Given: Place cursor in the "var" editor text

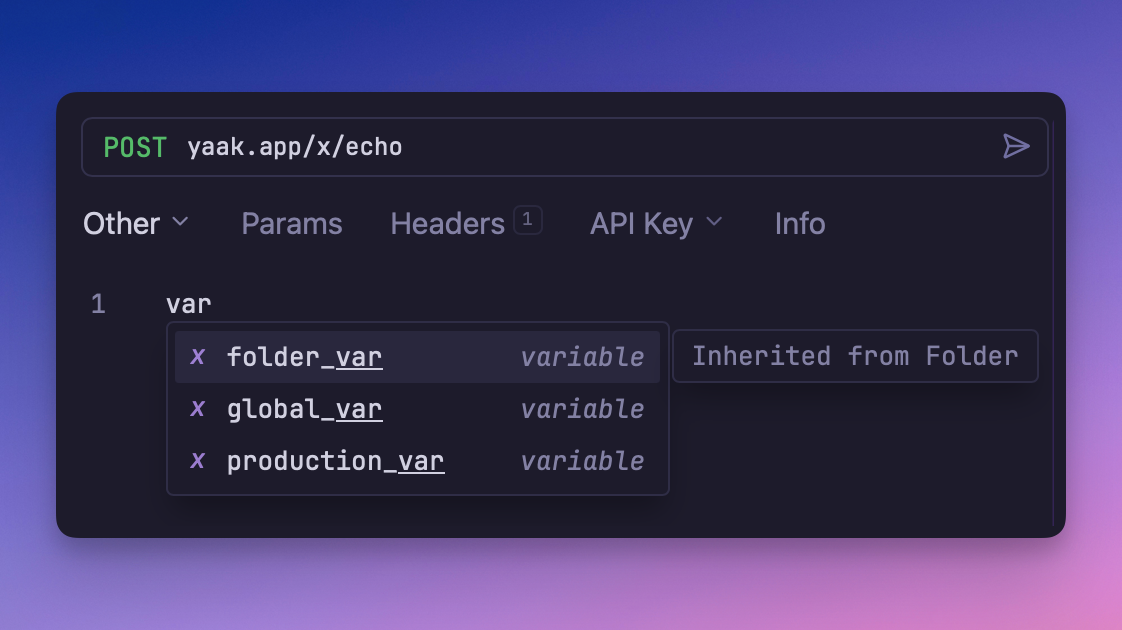Looking at the screenshot, I should [189, 304].
